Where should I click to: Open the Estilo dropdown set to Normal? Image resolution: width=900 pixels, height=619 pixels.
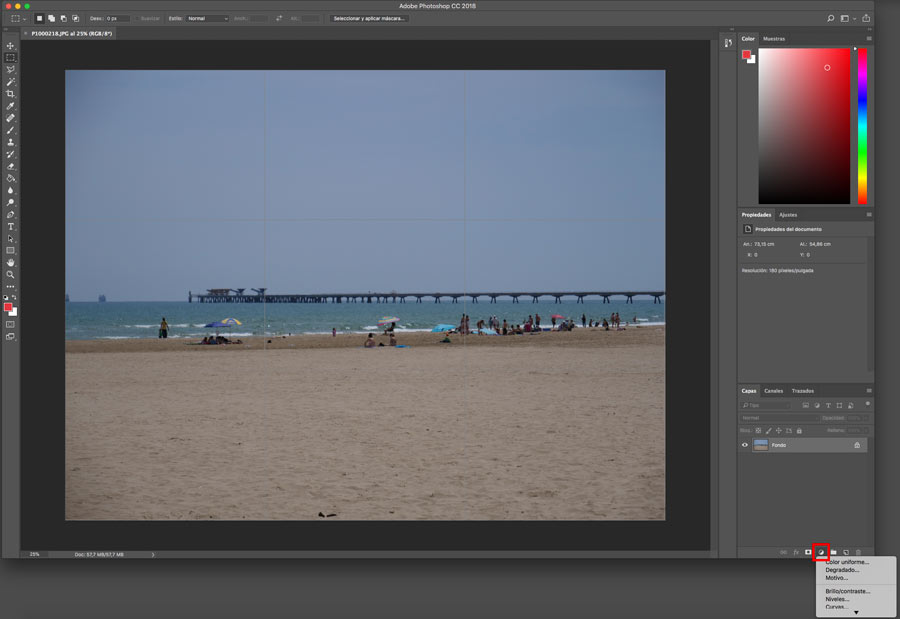tap(208, 18)
